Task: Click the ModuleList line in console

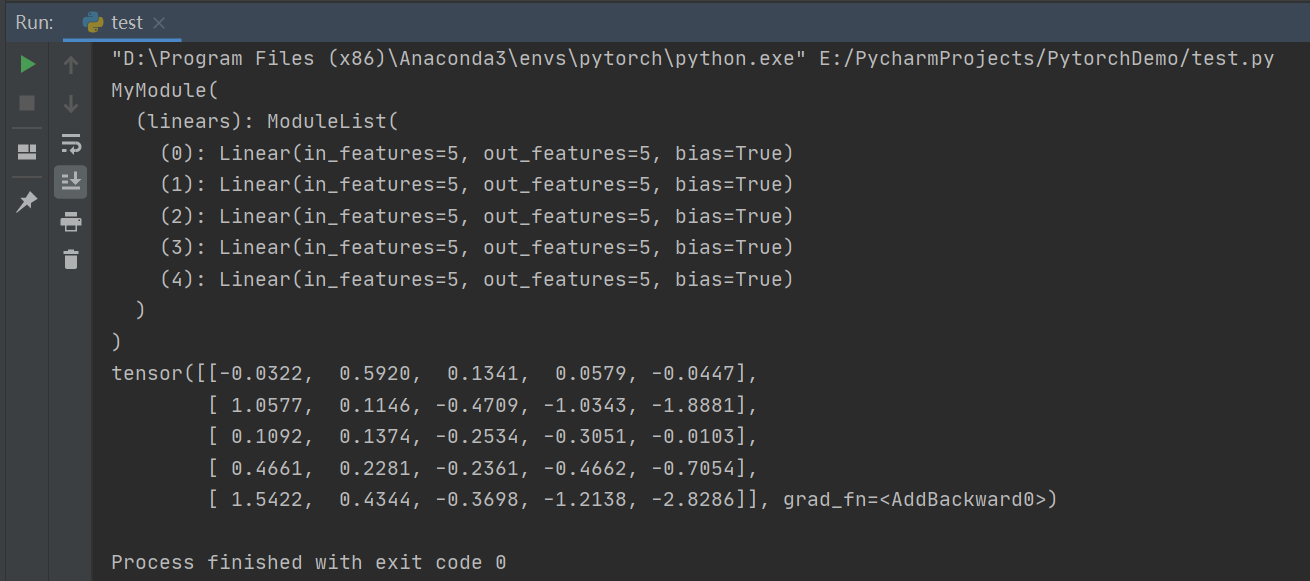Action: 264,120
